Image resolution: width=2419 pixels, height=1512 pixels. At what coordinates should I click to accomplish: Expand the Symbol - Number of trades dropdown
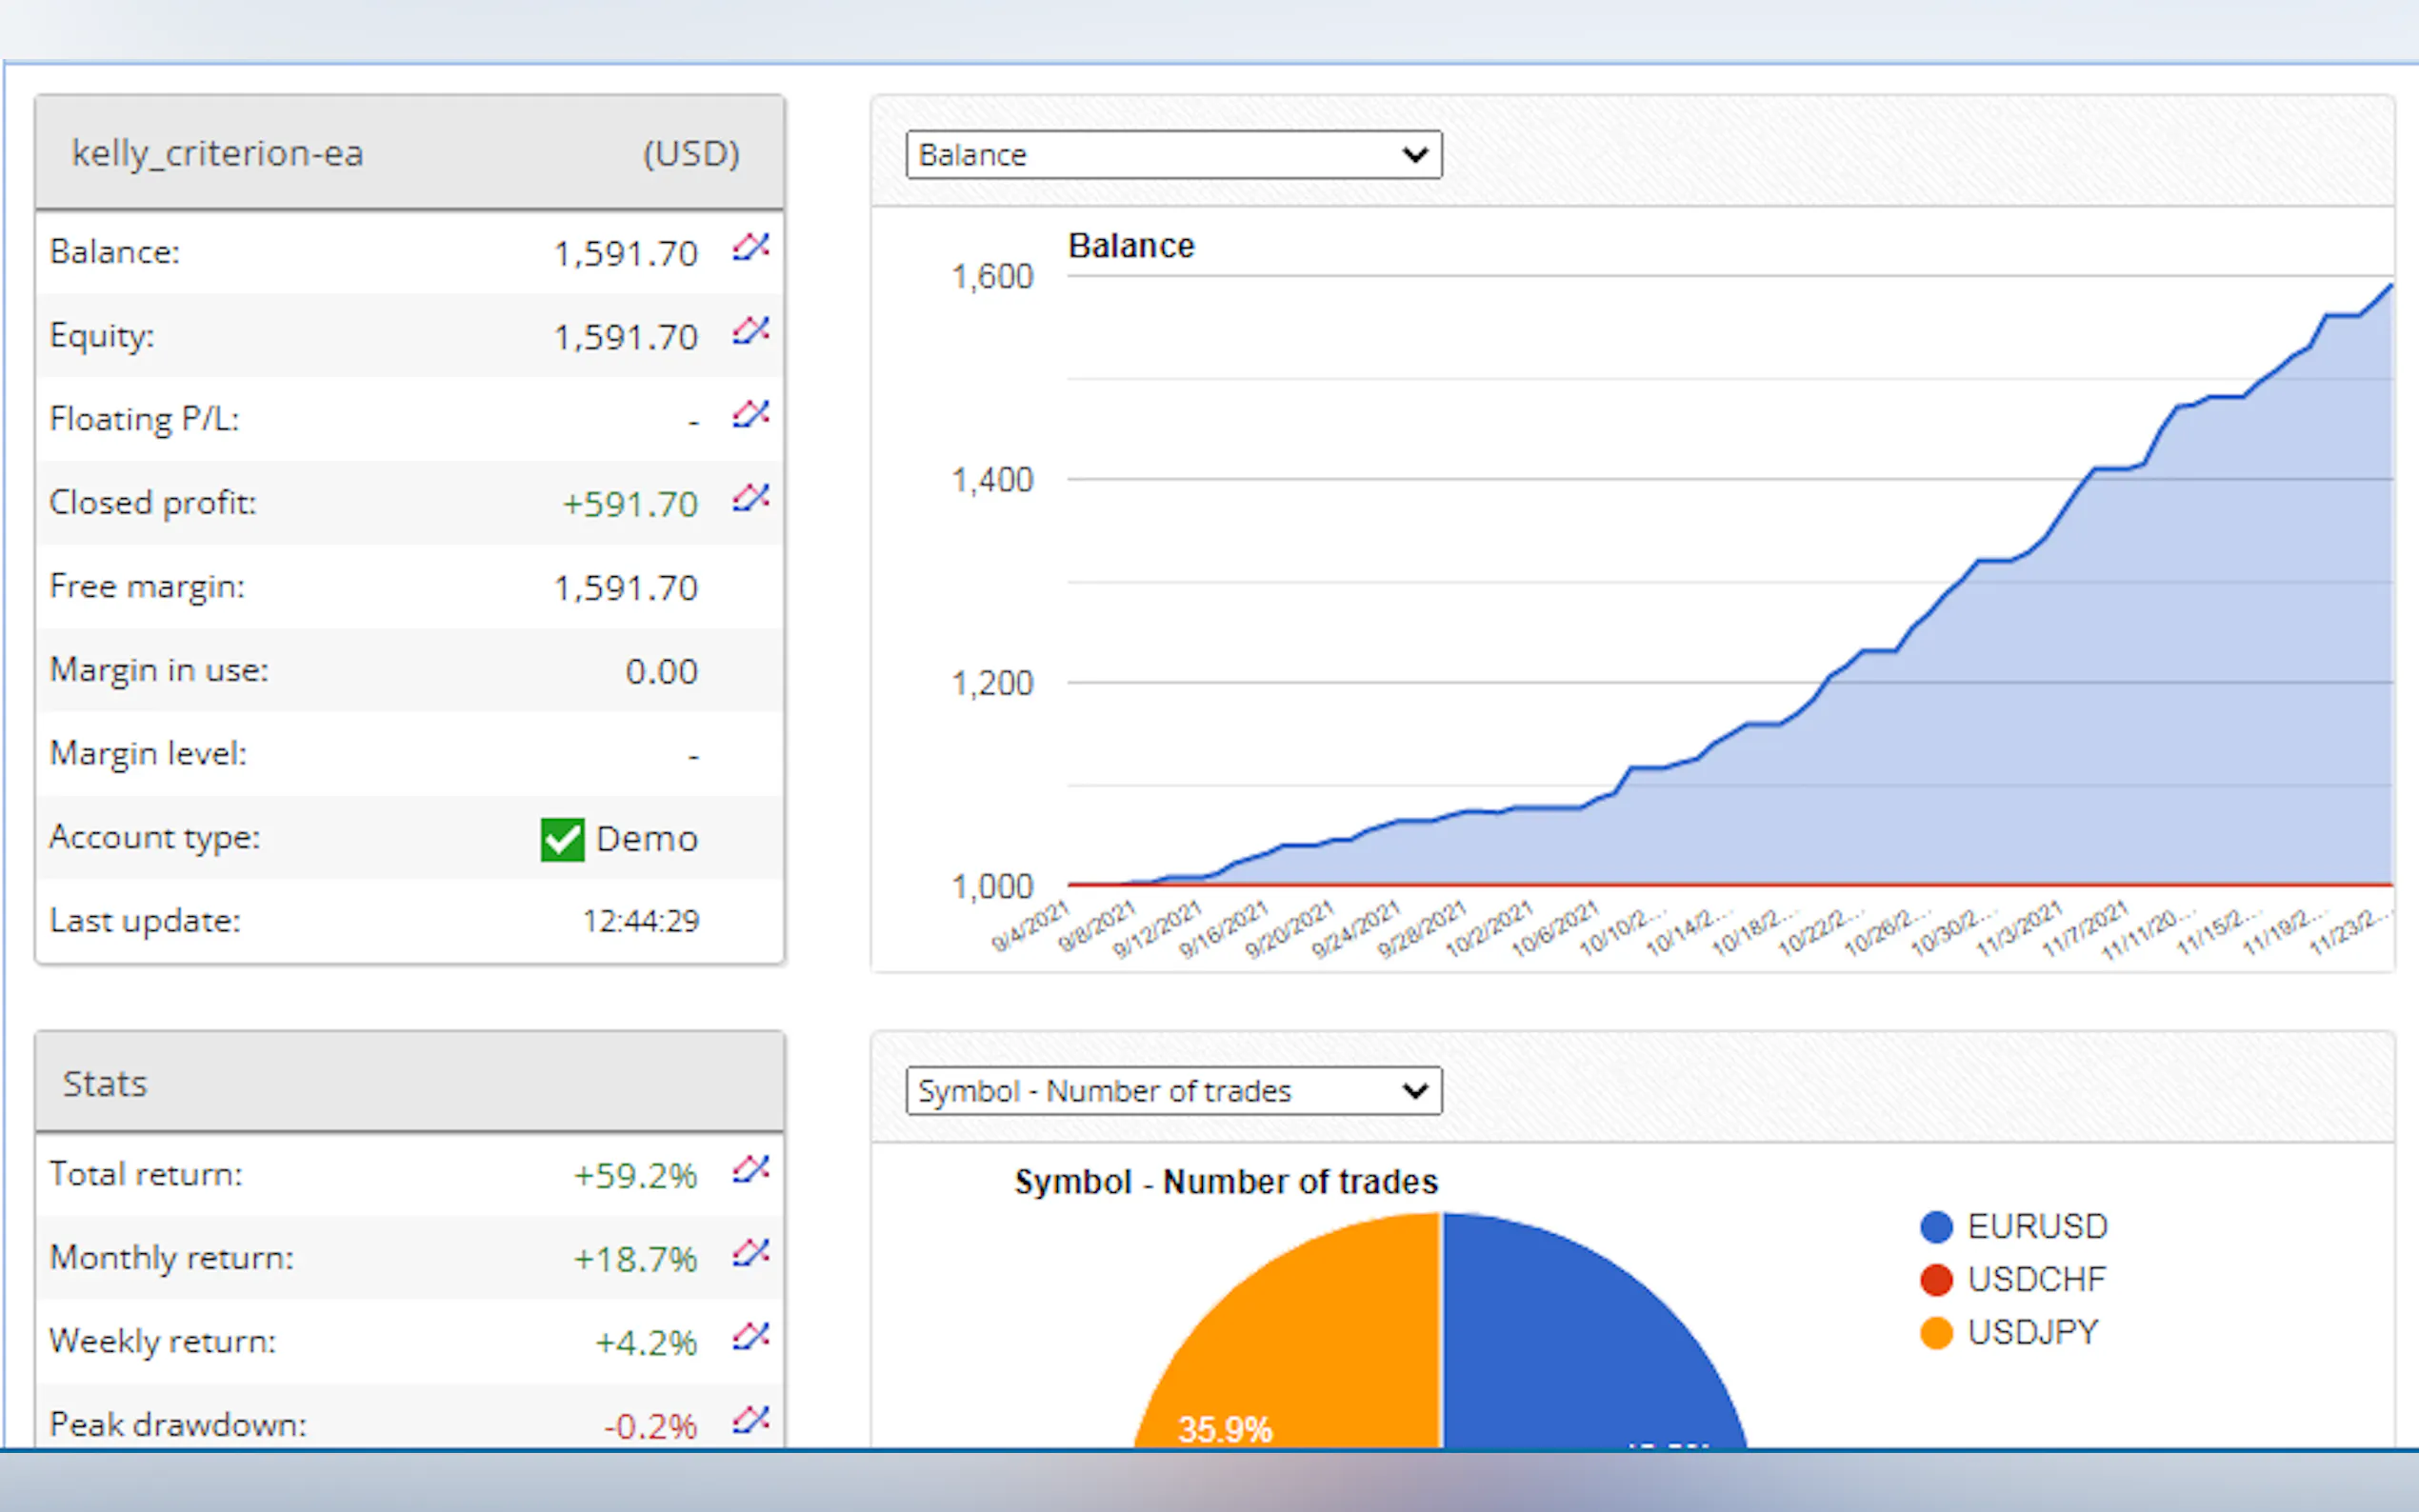click(x=1172, y=1091)
